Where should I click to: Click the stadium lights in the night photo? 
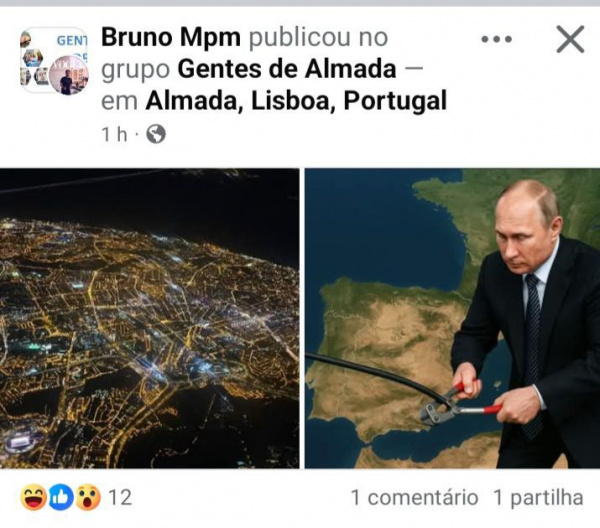click(x=20, y=442)
